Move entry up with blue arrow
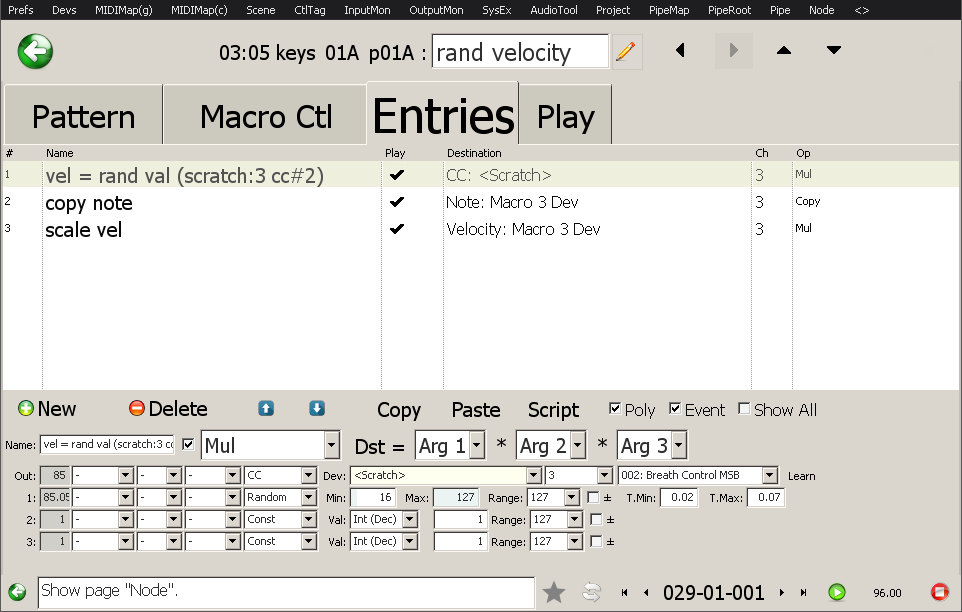The height and width of the screenshot is (612, 962). 266,408
